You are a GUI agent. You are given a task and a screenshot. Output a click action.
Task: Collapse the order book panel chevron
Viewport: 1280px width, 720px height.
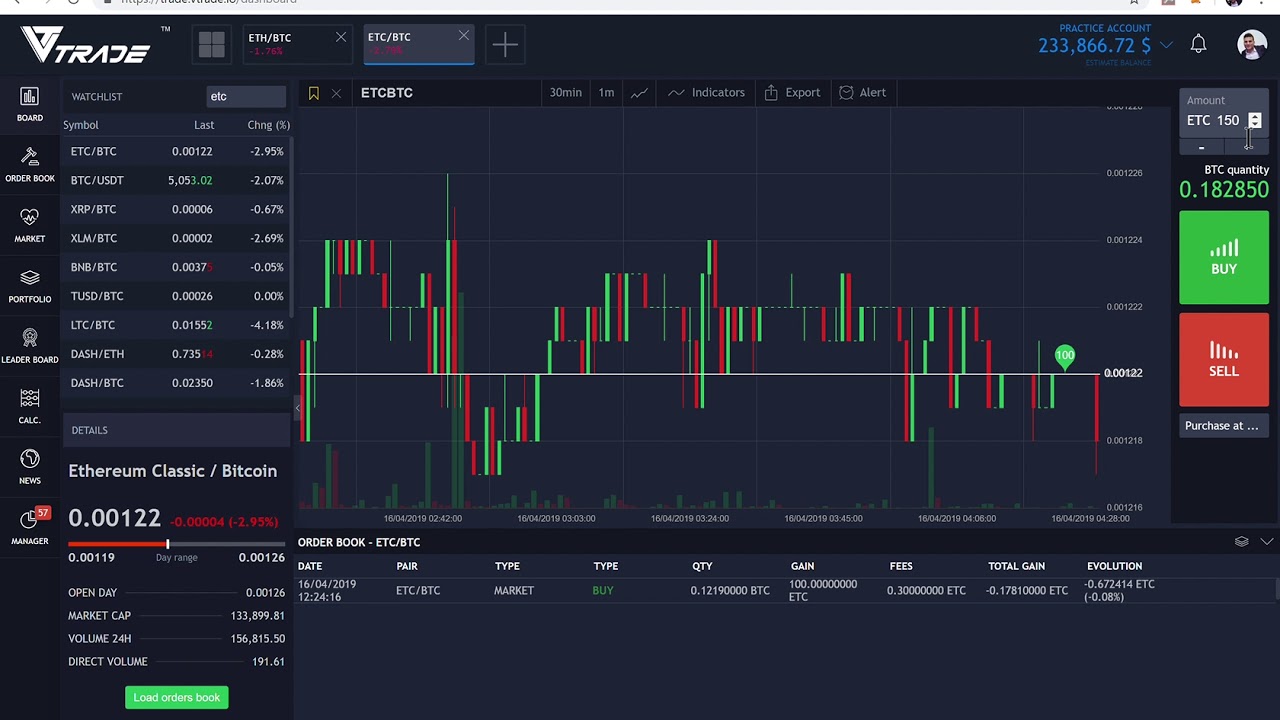point(1266,542)
